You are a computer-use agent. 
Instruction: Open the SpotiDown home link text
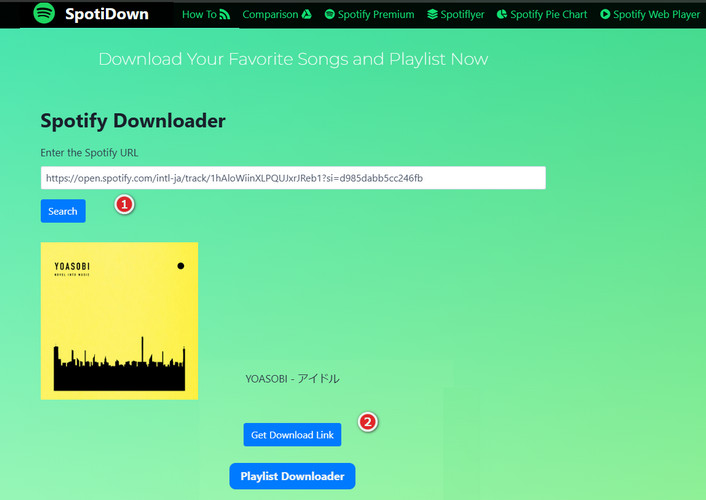pos(107,14)
